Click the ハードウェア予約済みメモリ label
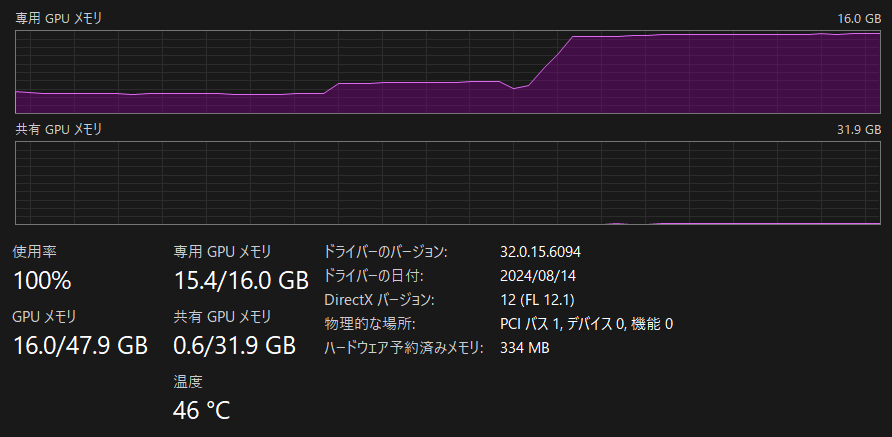Screen dimensions: 892x437 click(x=404, y=348)
